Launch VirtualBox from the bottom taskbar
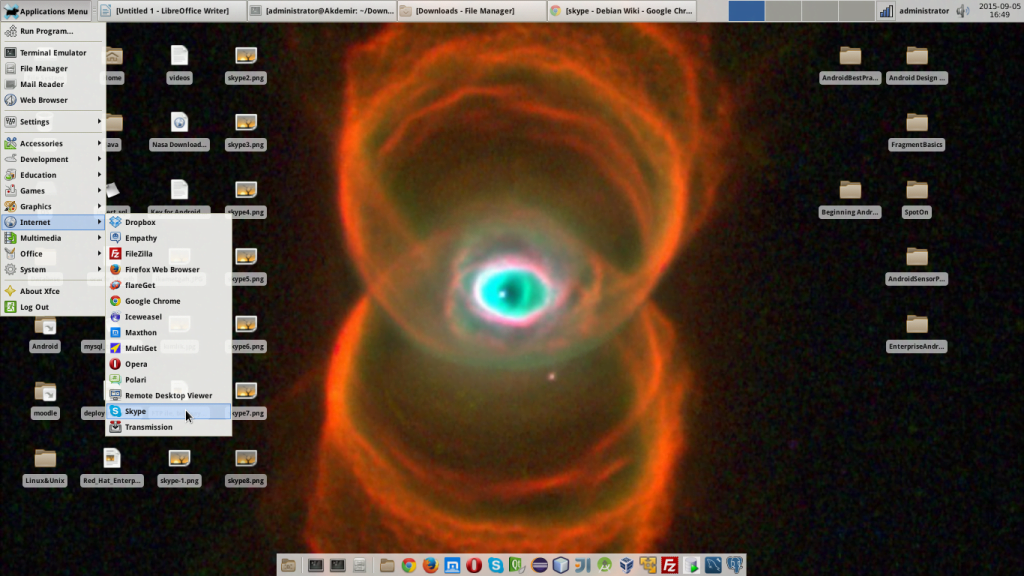 [625, 565]
